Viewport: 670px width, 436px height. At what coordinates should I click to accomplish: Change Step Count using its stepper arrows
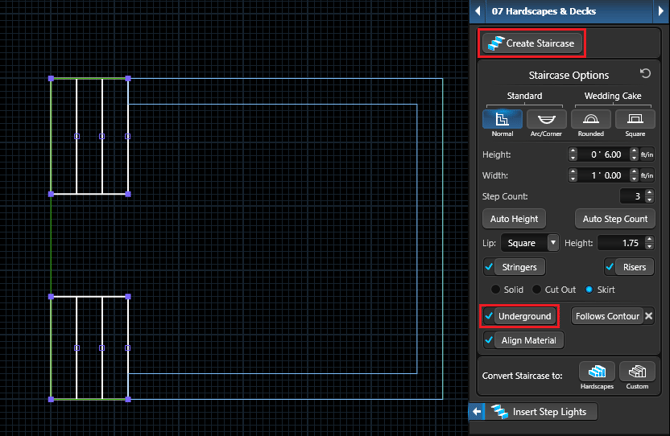tap(650, 196)
